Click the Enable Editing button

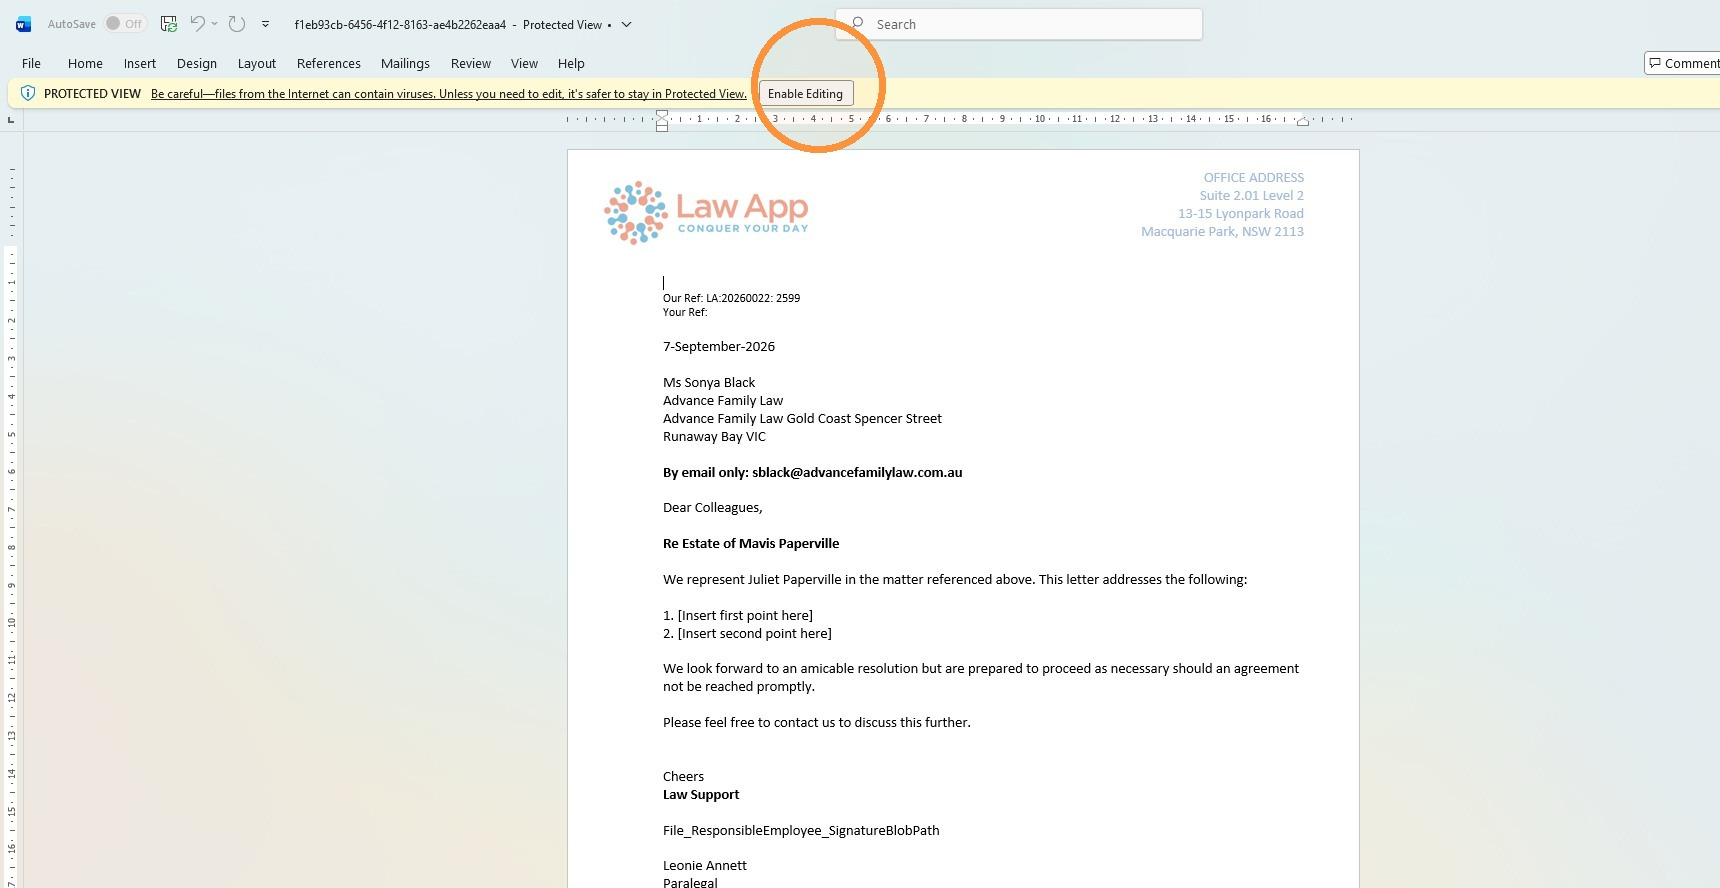[805, 93]
